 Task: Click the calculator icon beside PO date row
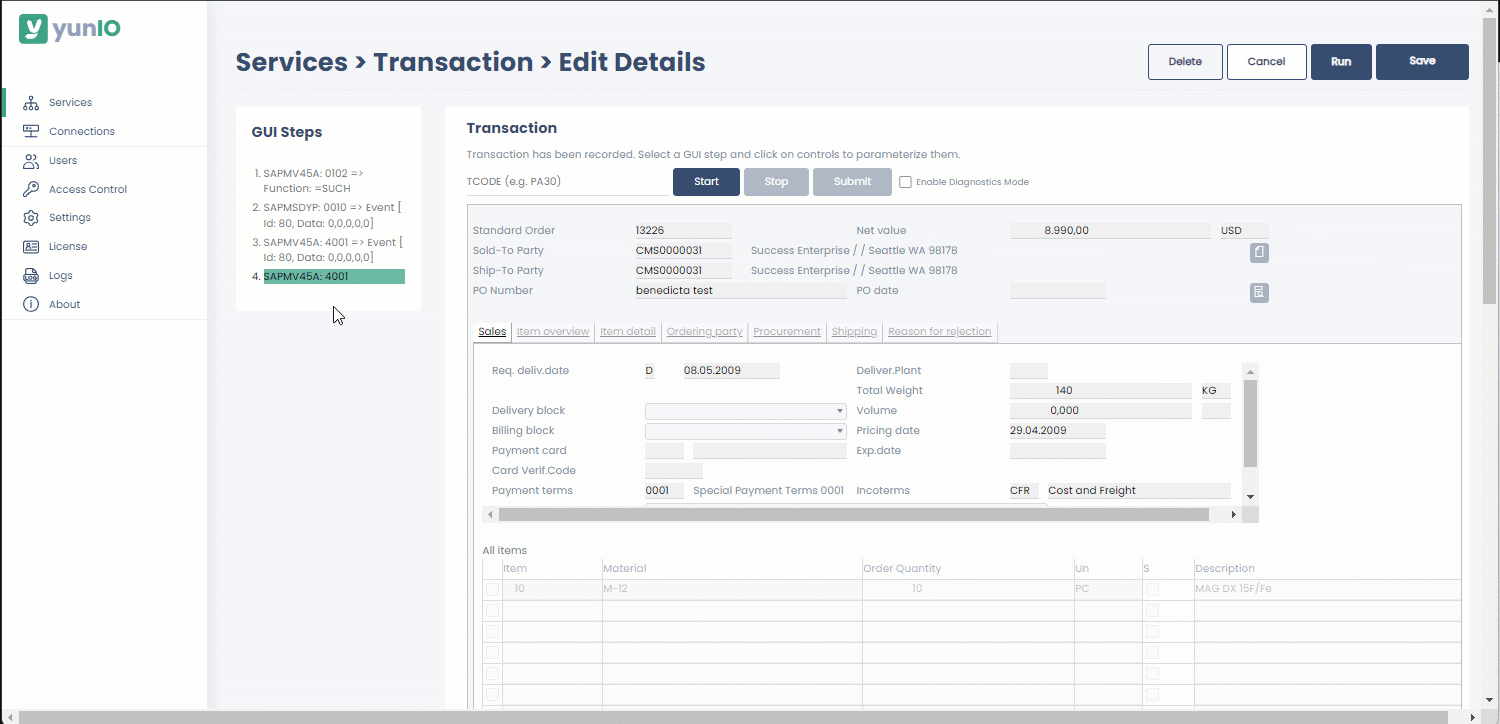(1259, 293)
